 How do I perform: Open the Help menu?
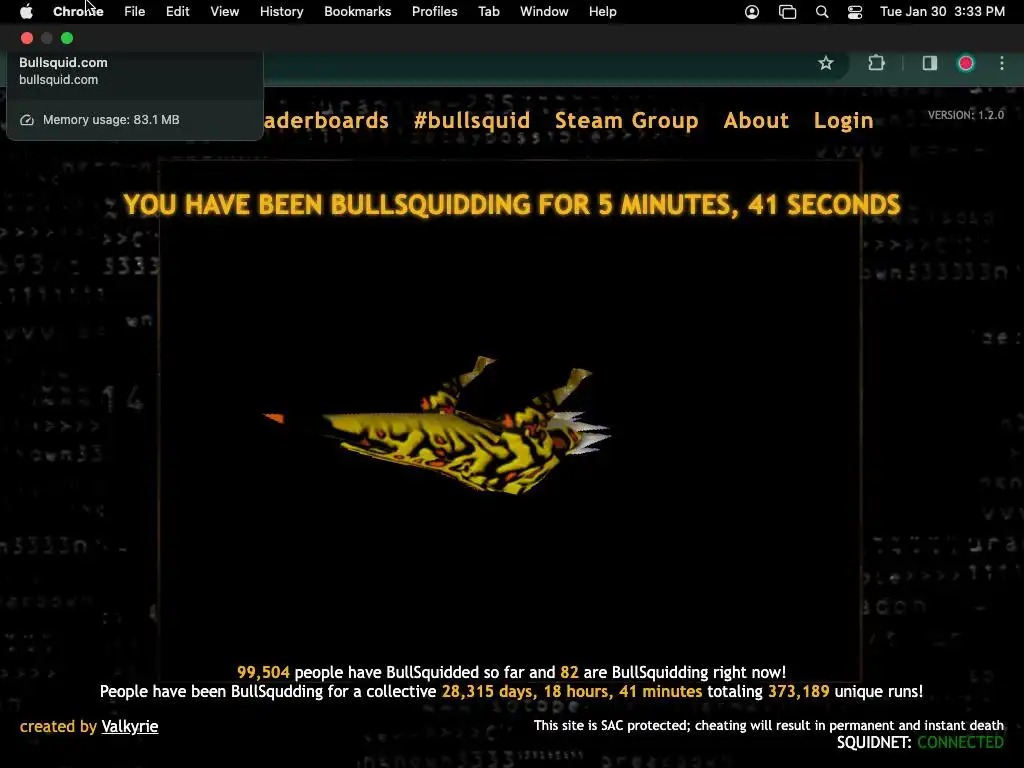click(602, 12)
